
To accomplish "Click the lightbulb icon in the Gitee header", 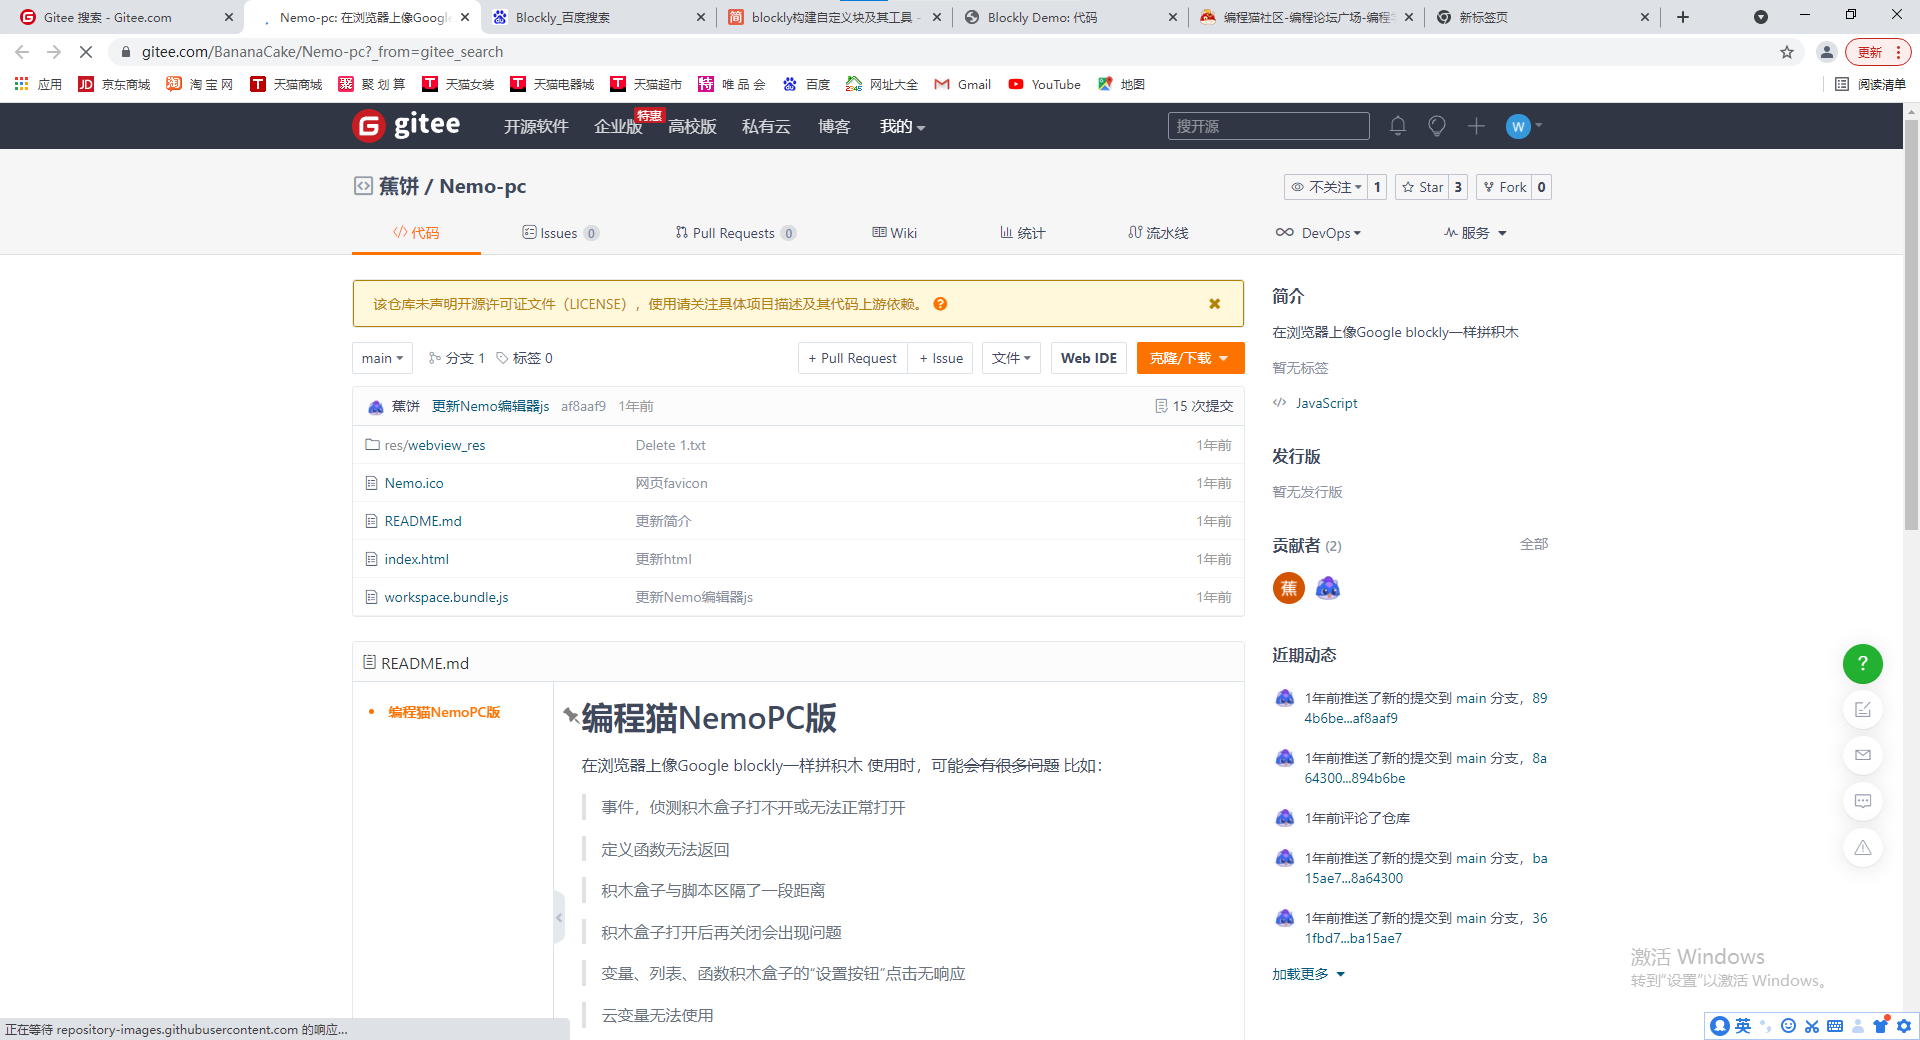I will pos(1437,126).
